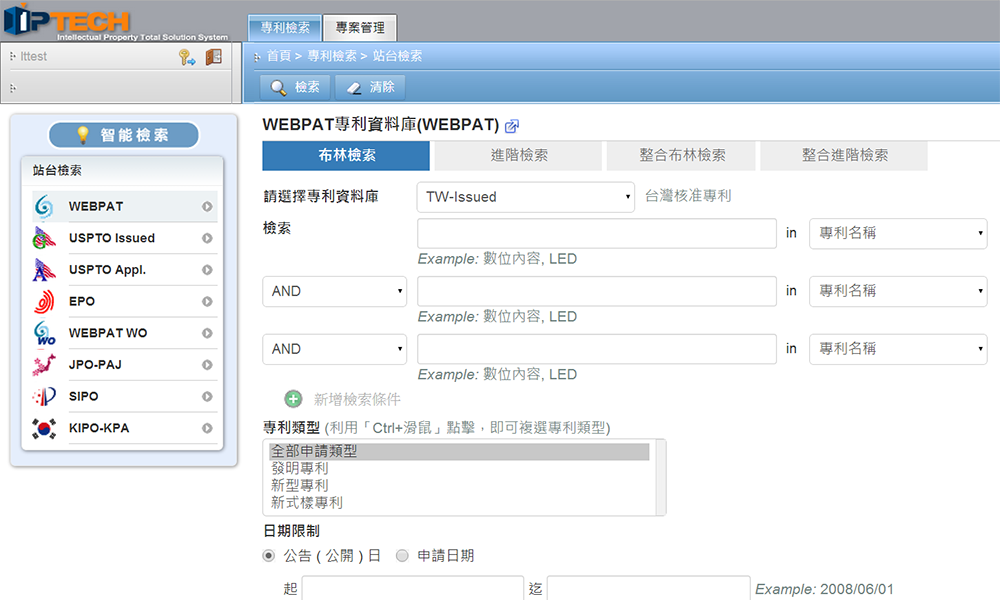1000x600 pixels.
Task: Go to 首頁 in the breadcrumb
Action: 279,56
